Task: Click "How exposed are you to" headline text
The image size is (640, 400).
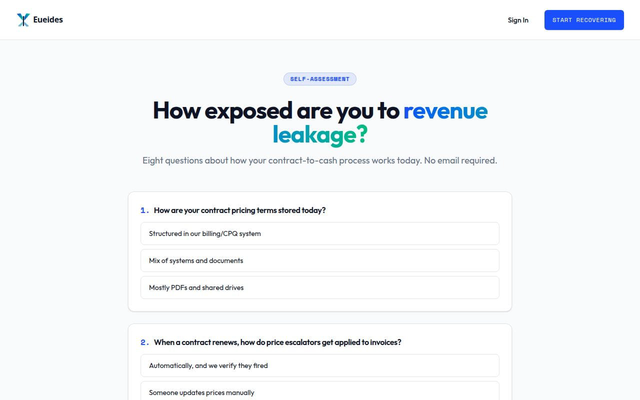Action: (276, 111)
